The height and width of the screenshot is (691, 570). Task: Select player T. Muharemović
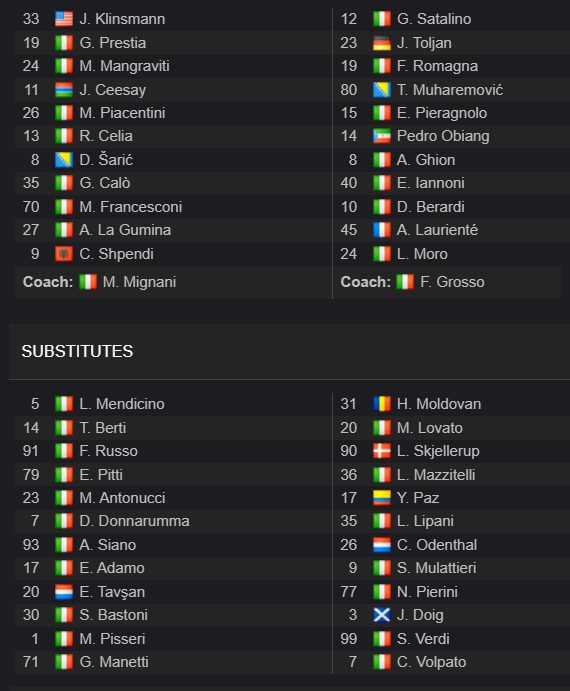450,90
